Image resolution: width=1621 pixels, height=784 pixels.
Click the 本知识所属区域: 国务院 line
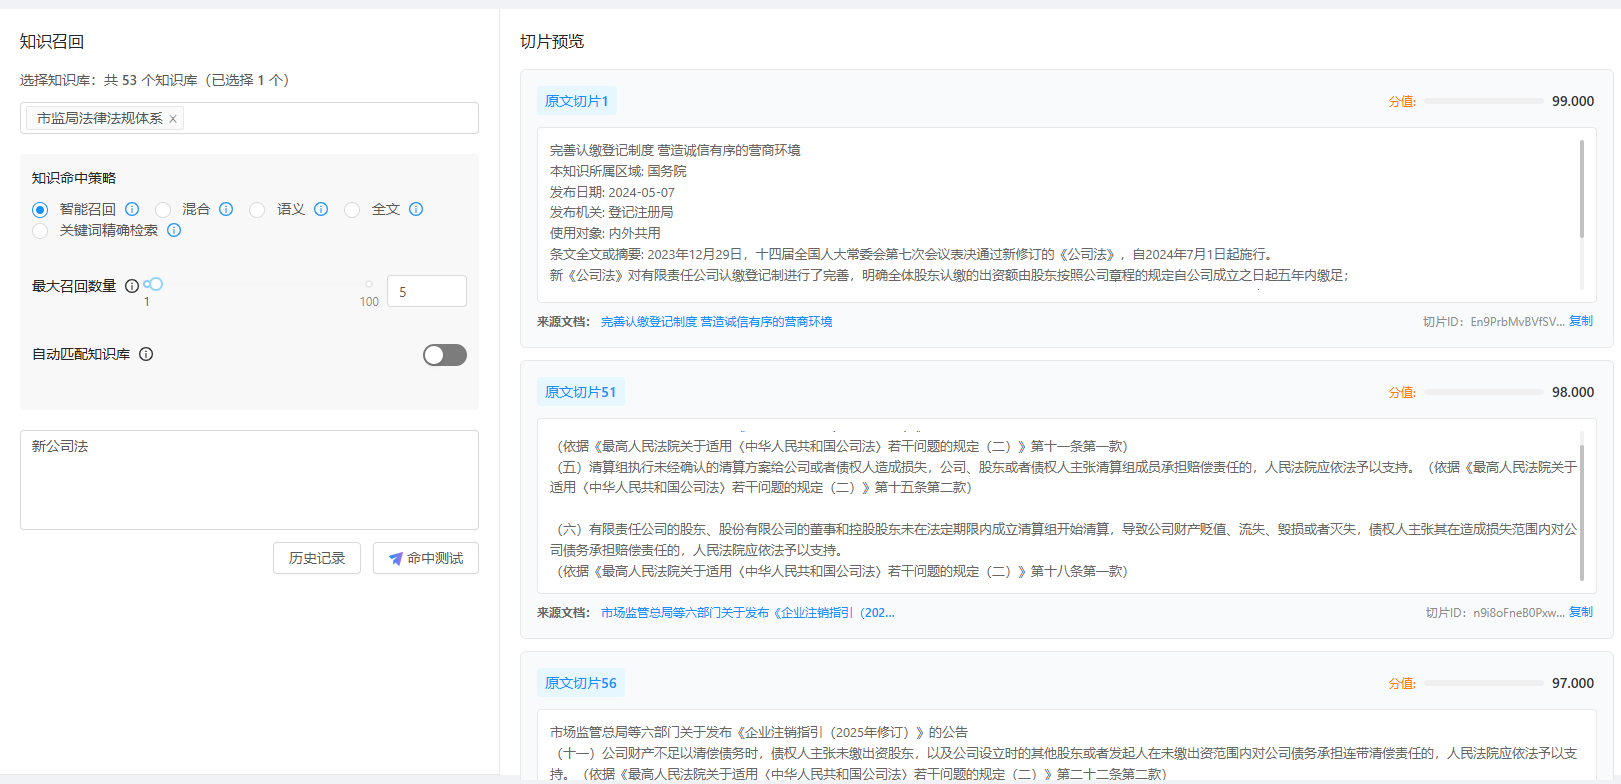click(x=618, y=171)
